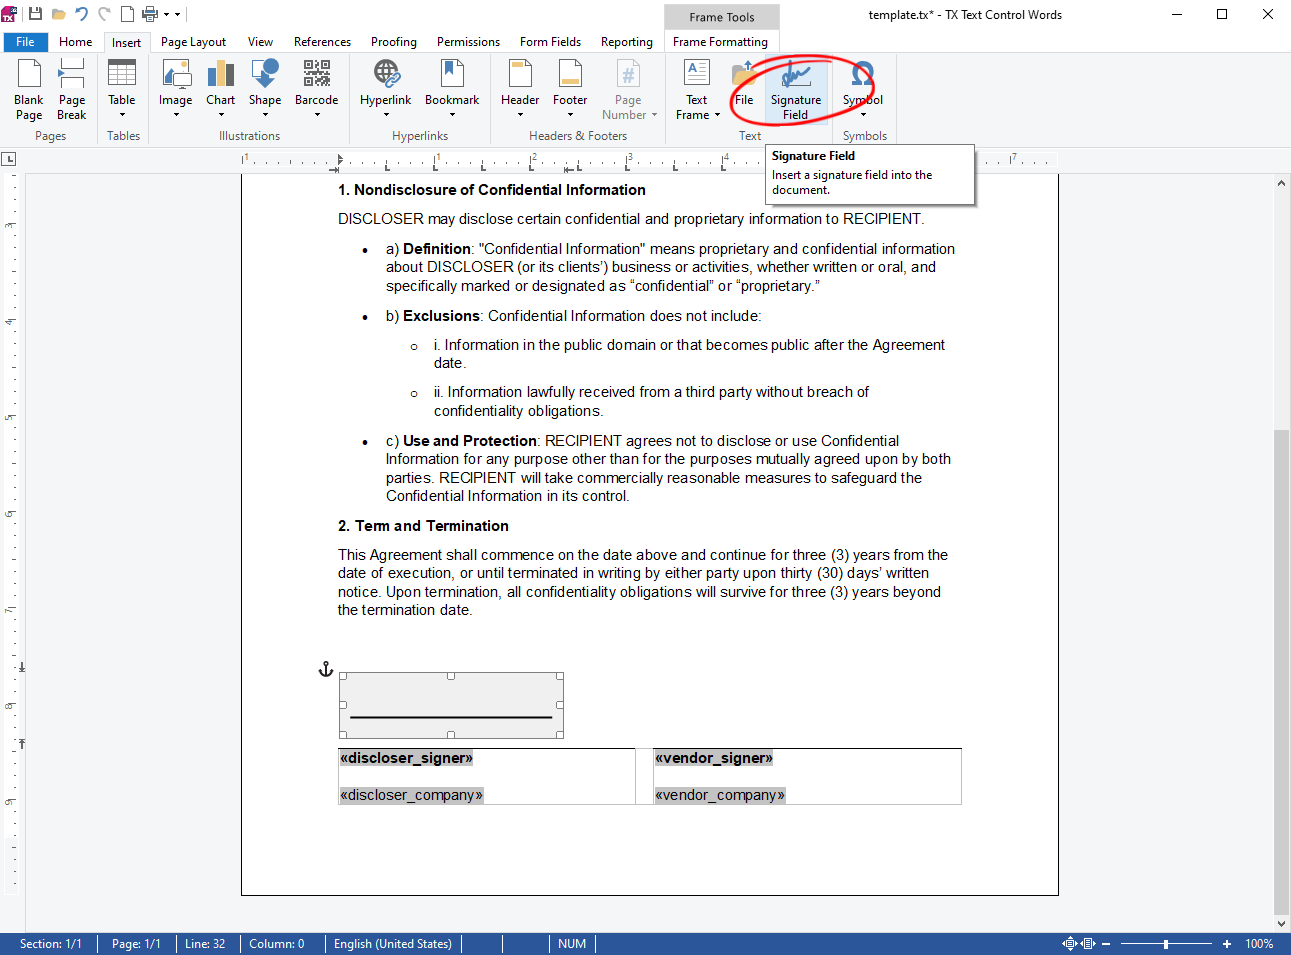
Task: Click the NUM indicator in status bar
Action: click(x=572, y=944)
